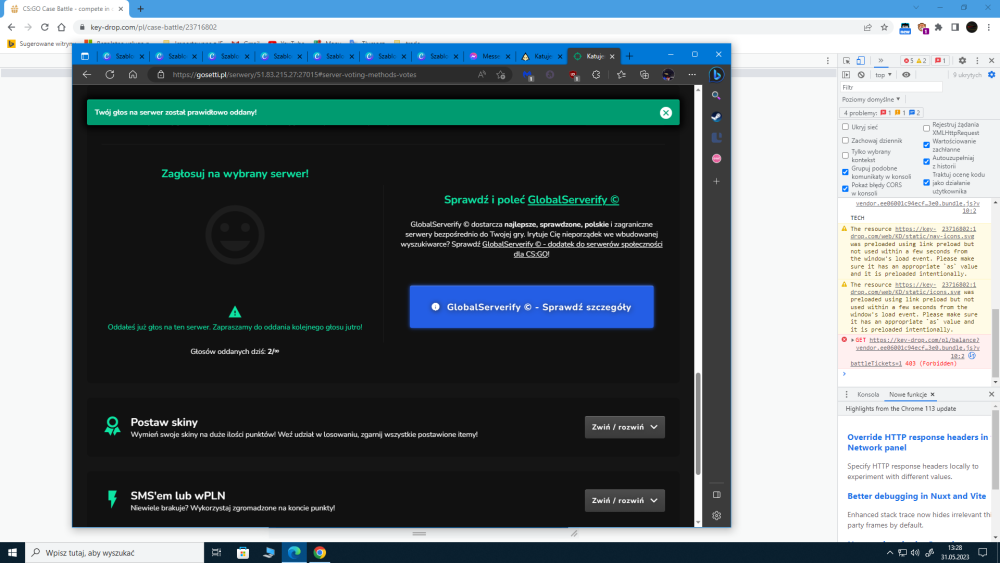Uncheck Pokaż błędy CORS w konsoli
This screenshot has height=563, width=1000.
point(845,189)
